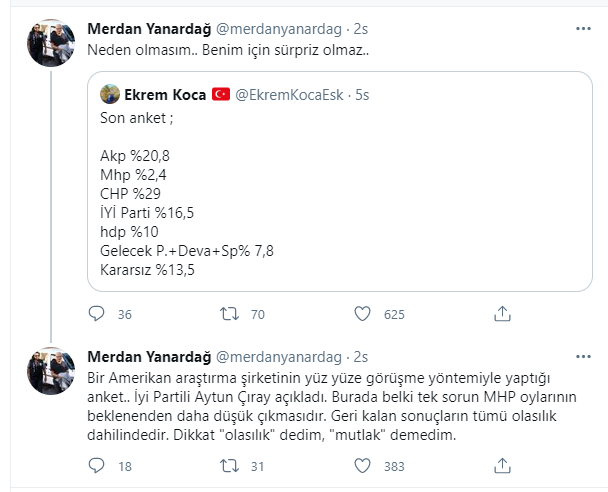Reply to the first Merdan Yanardağ tweet

pos(97,315)
